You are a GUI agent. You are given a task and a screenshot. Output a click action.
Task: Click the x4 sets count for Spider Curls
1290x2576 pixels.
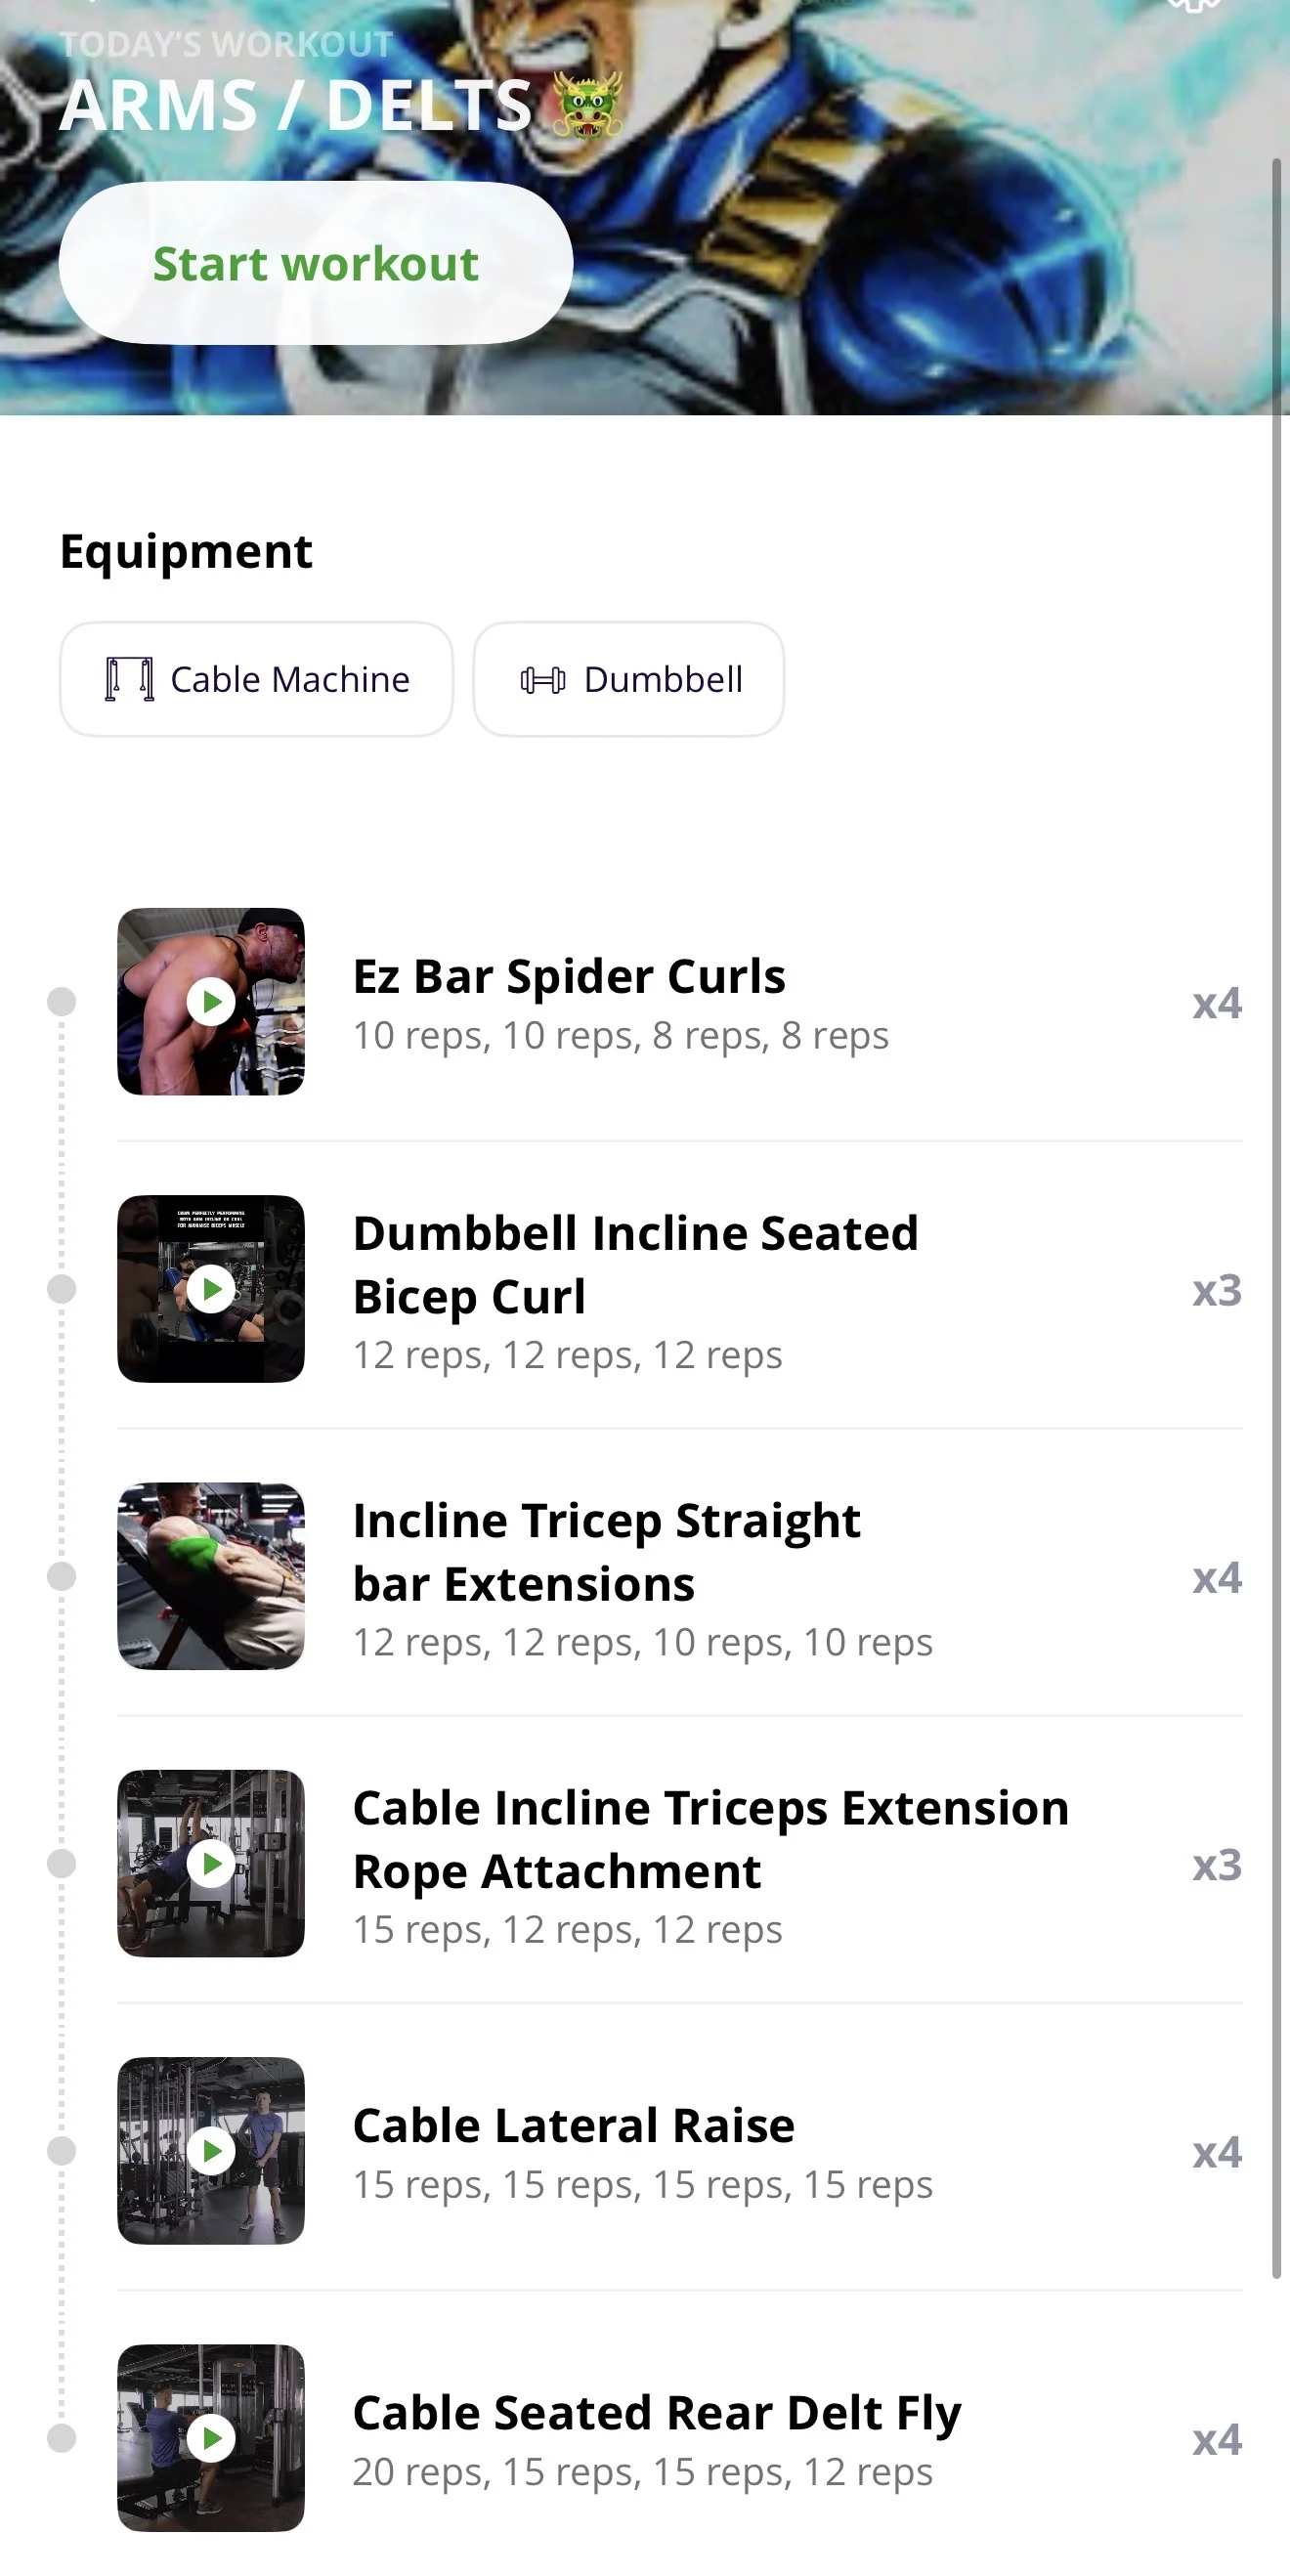[1216, 1003]
